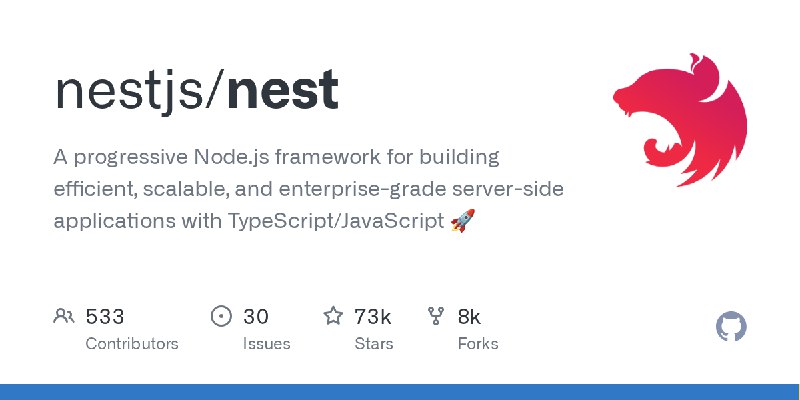Click the issues circle icon
Image resolution: width=800 pixels, height=400 pixels.
[221, 317]
